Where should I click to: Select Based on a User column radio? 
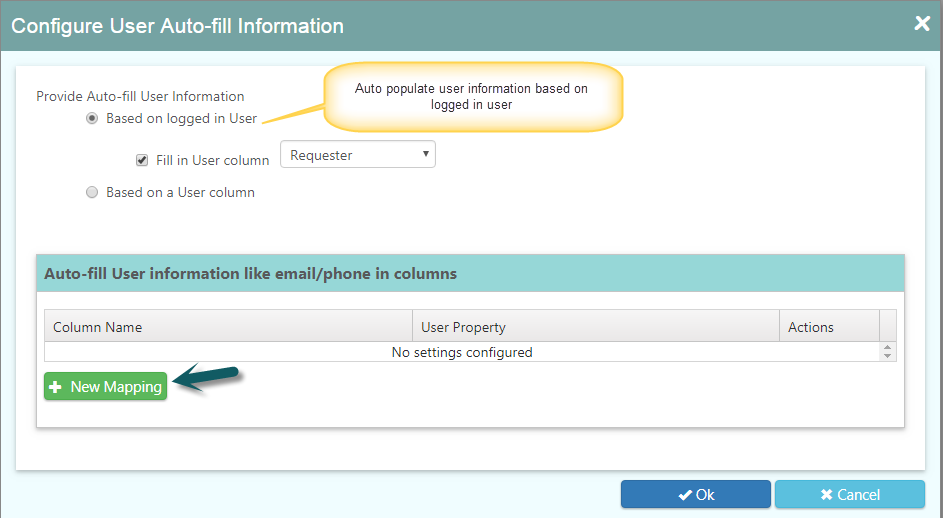coord(92,193)
